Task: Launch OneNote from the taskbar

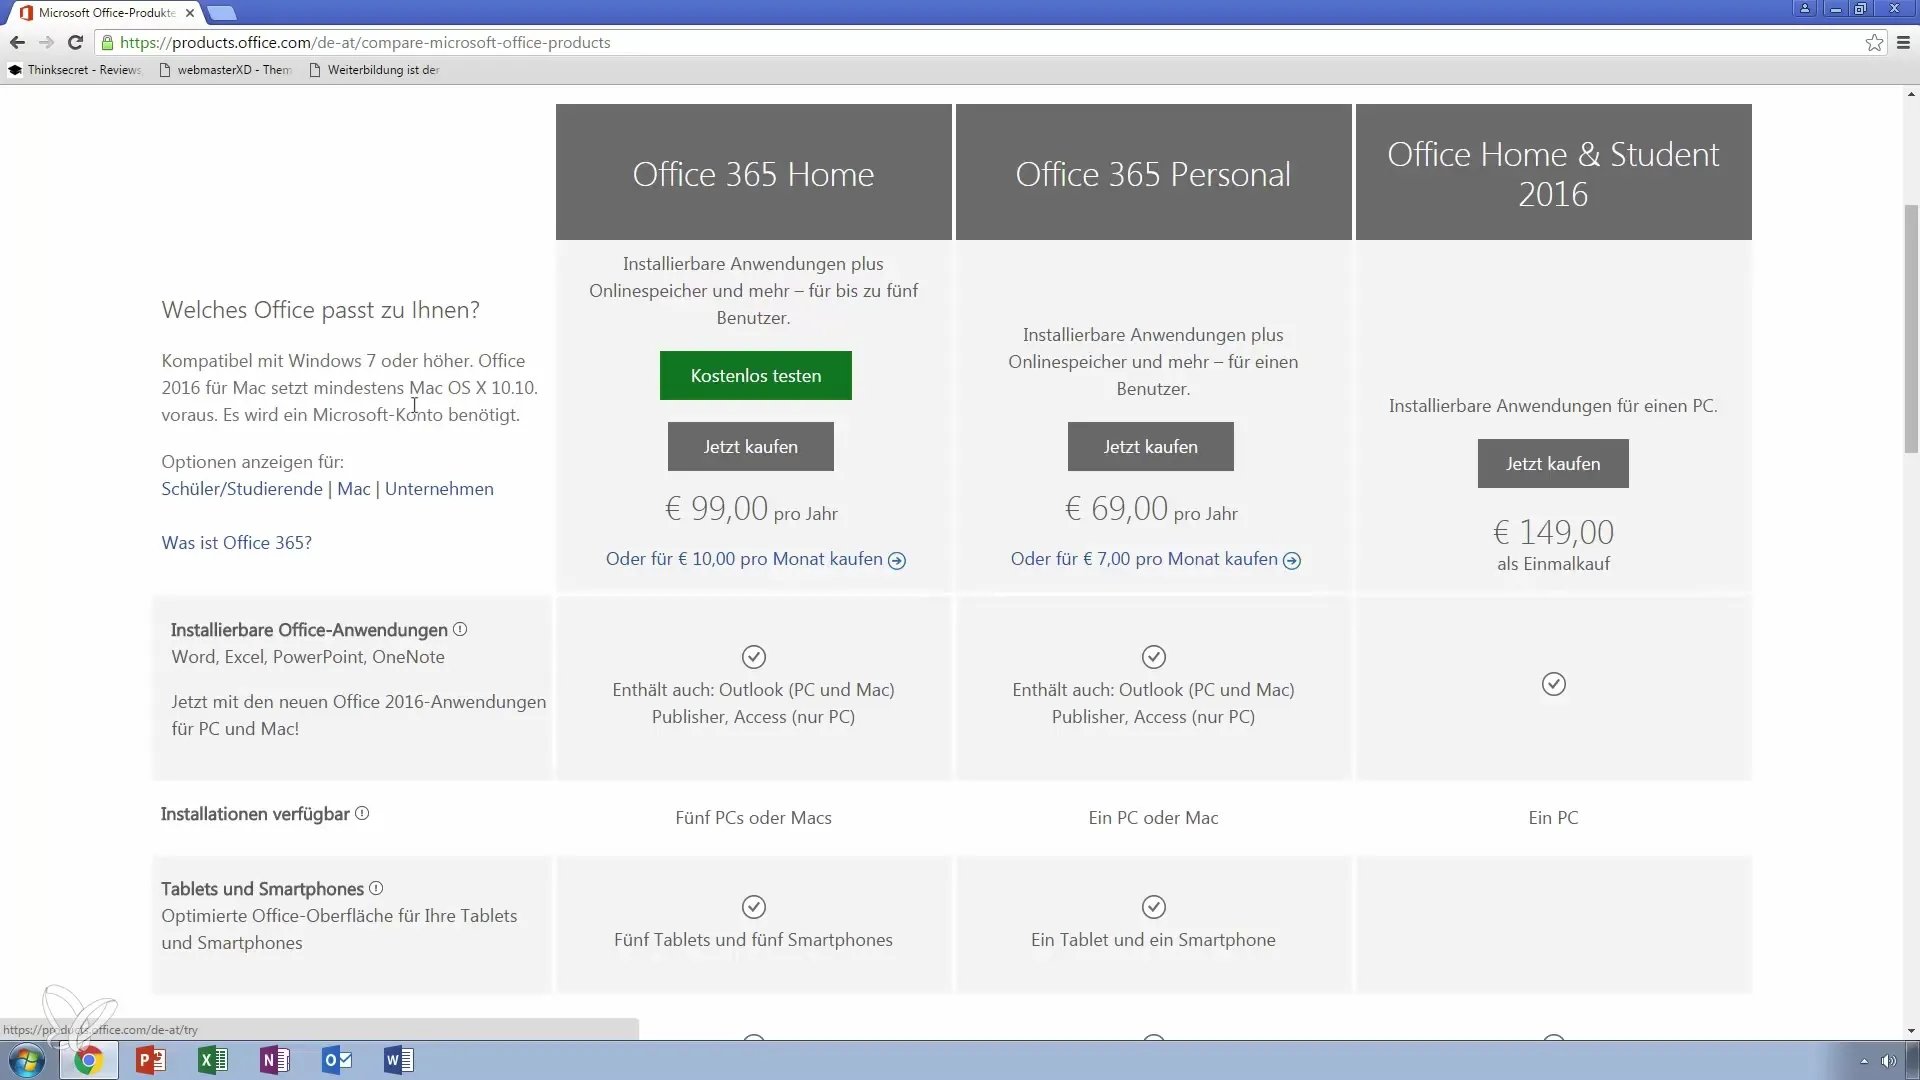Action: pyautogui.click(x=274, y=1060)
